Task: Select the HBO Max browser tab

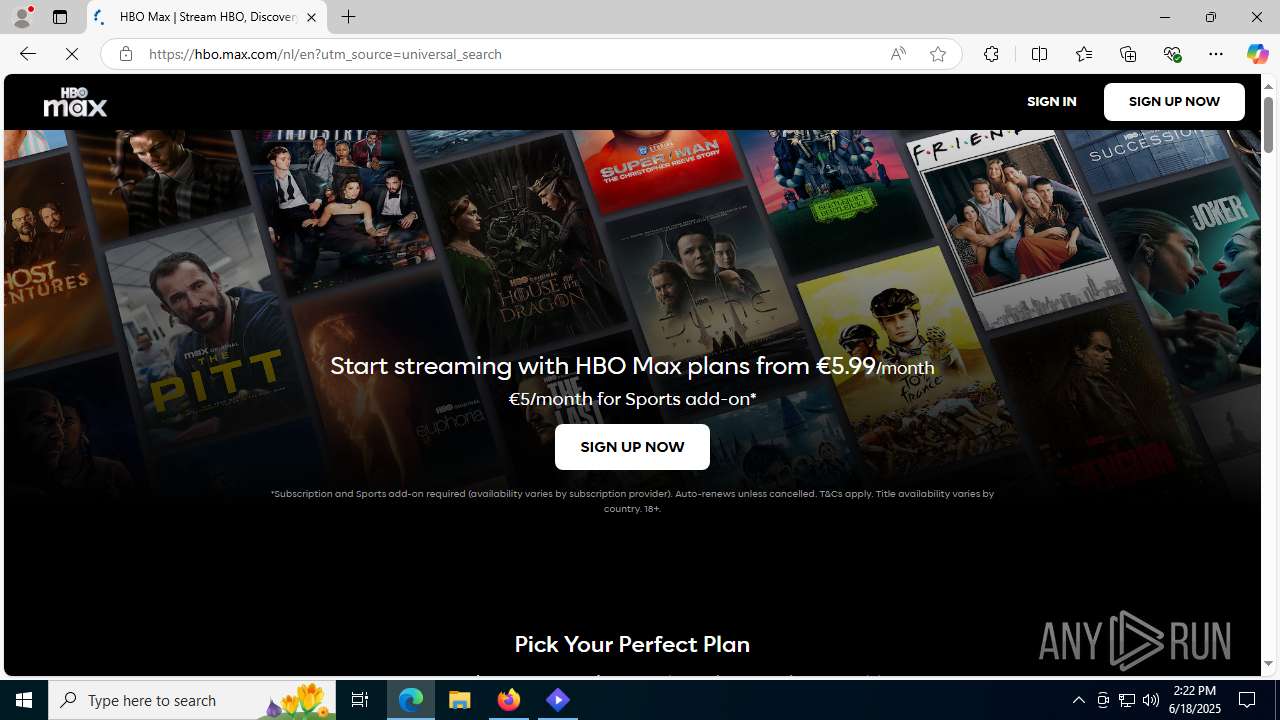Action: pyautogui.click(x=207, y=17)
